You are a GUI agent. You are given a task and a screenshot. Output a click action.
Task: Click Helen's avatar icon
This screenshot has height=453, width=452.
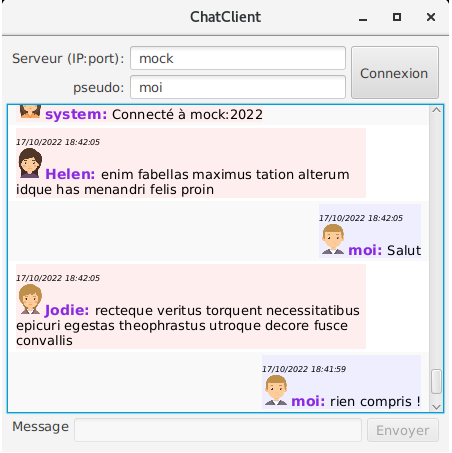30,163
